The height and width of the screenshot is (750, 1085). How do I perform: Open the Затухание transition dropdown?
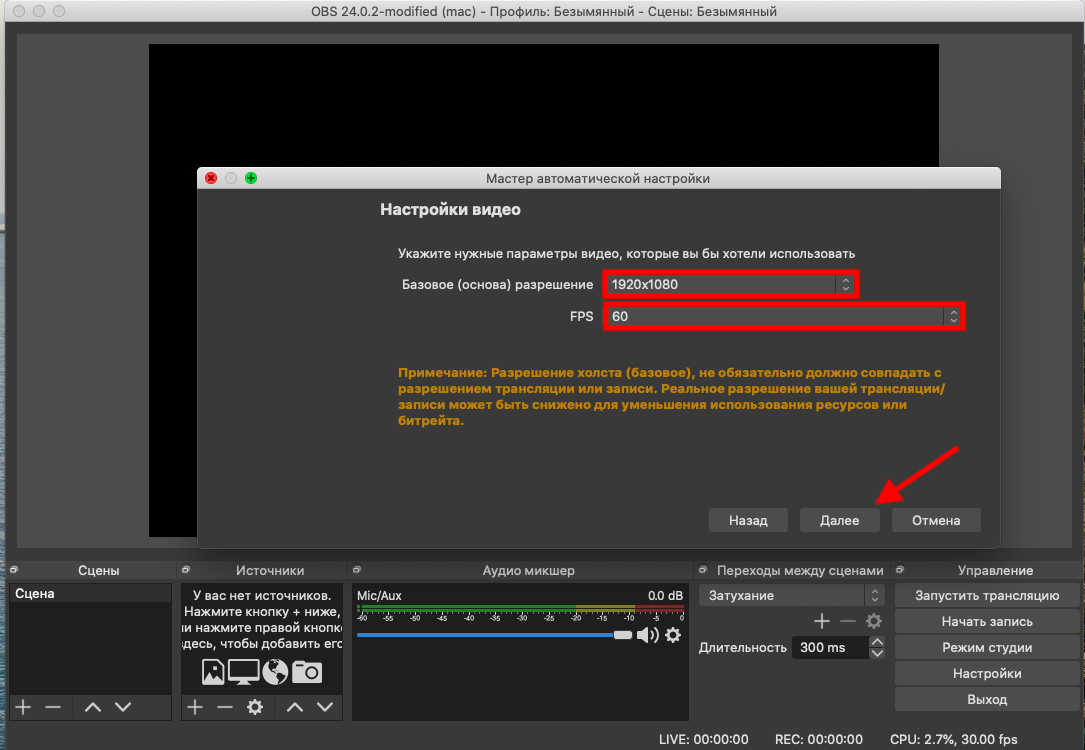(x=792, y=596)
